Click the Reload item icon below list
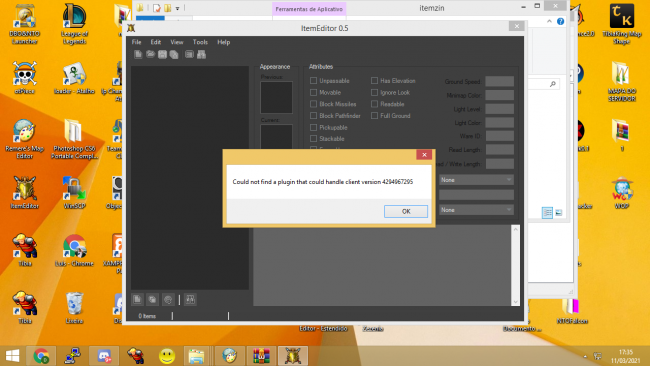Screen dimensions: 650x366 (x=168, y=299)
